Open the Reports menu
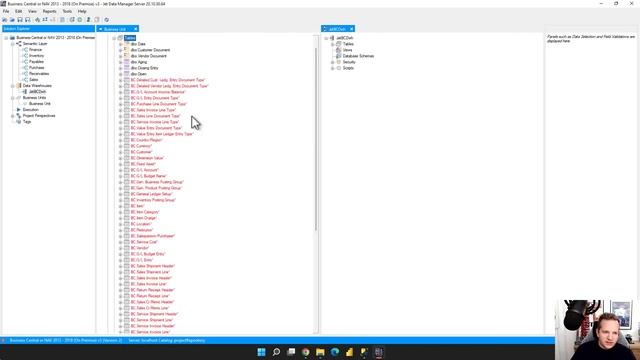The image size is (640, 360). pos(49,11)
